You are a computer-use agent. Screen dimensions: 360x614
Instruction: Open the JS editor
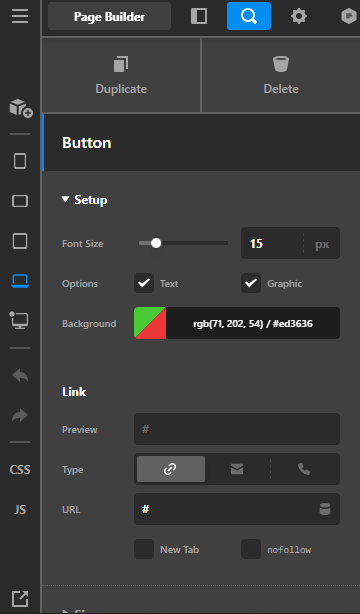click(x=20, y=509)
